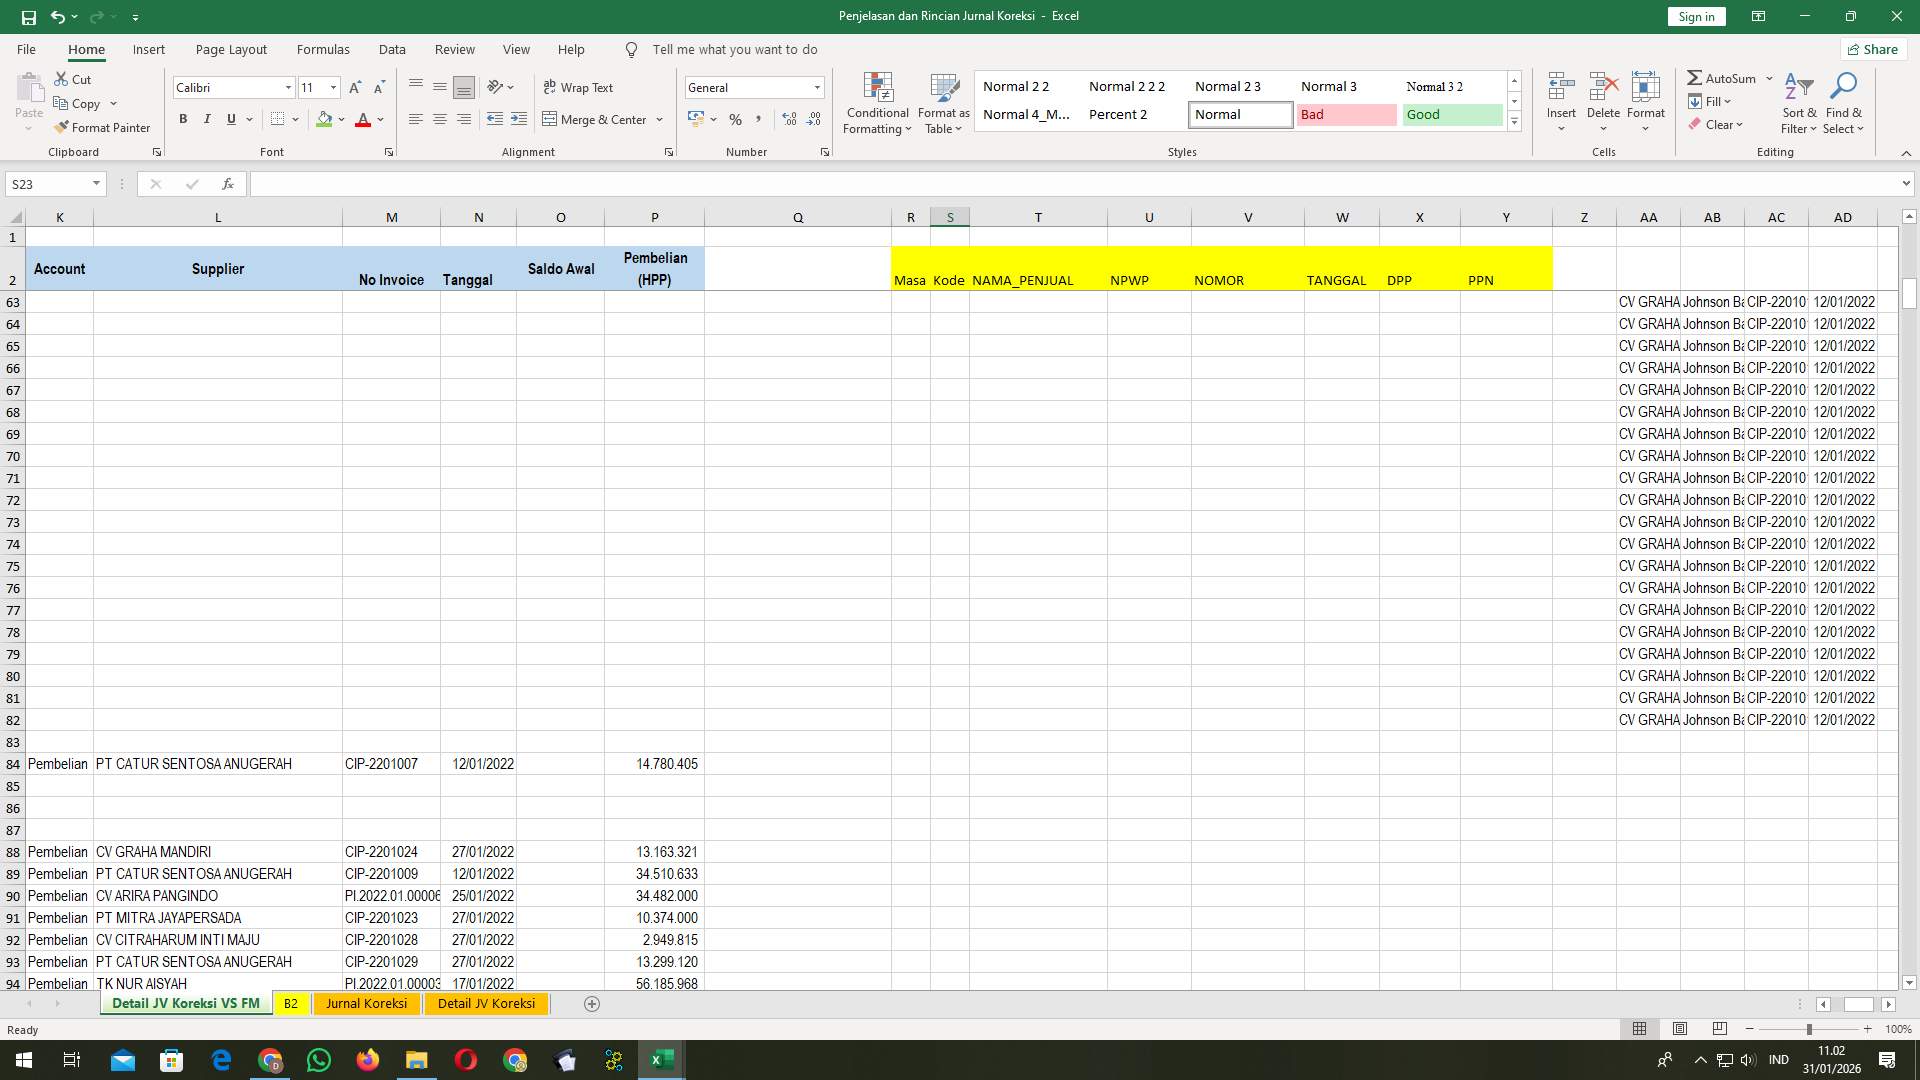Toggle italic formatting

click(x=207, y=118)
